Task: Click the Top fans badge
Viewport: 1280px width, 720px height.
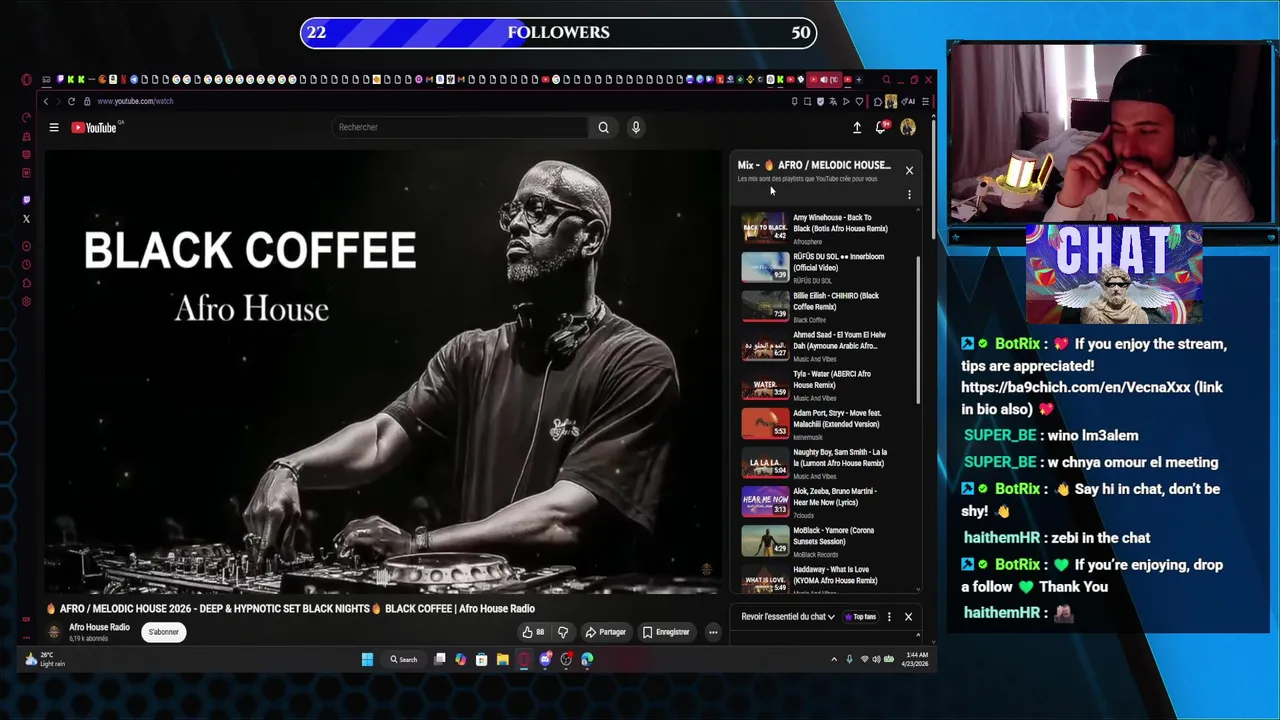Action: (x=861, y=617)
